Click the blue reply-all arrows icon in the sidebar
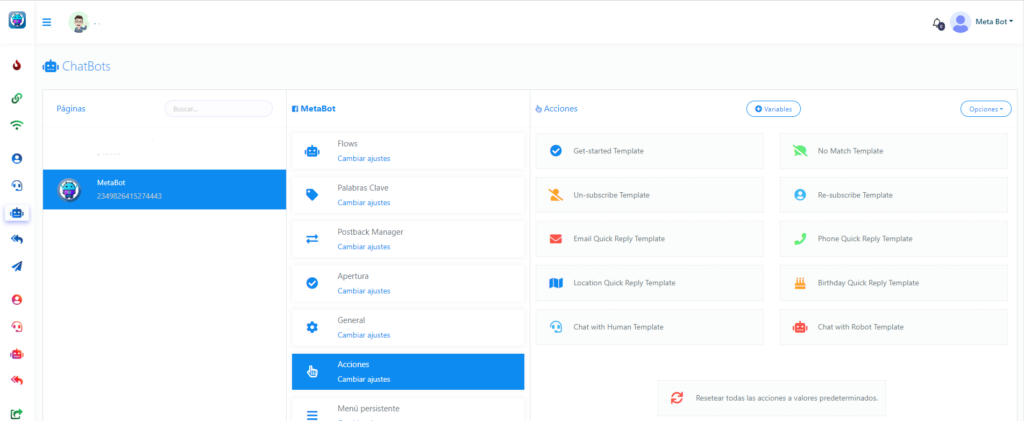1024x421 pixels. coord(17,240)
